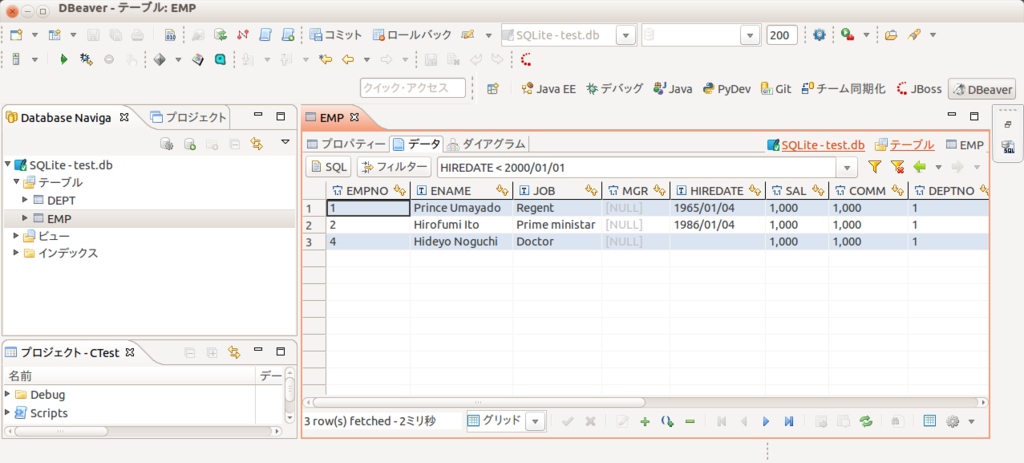Click the collapse all icon in navigator
This screenshot has height=463, width=1024.
coord(234,144)
